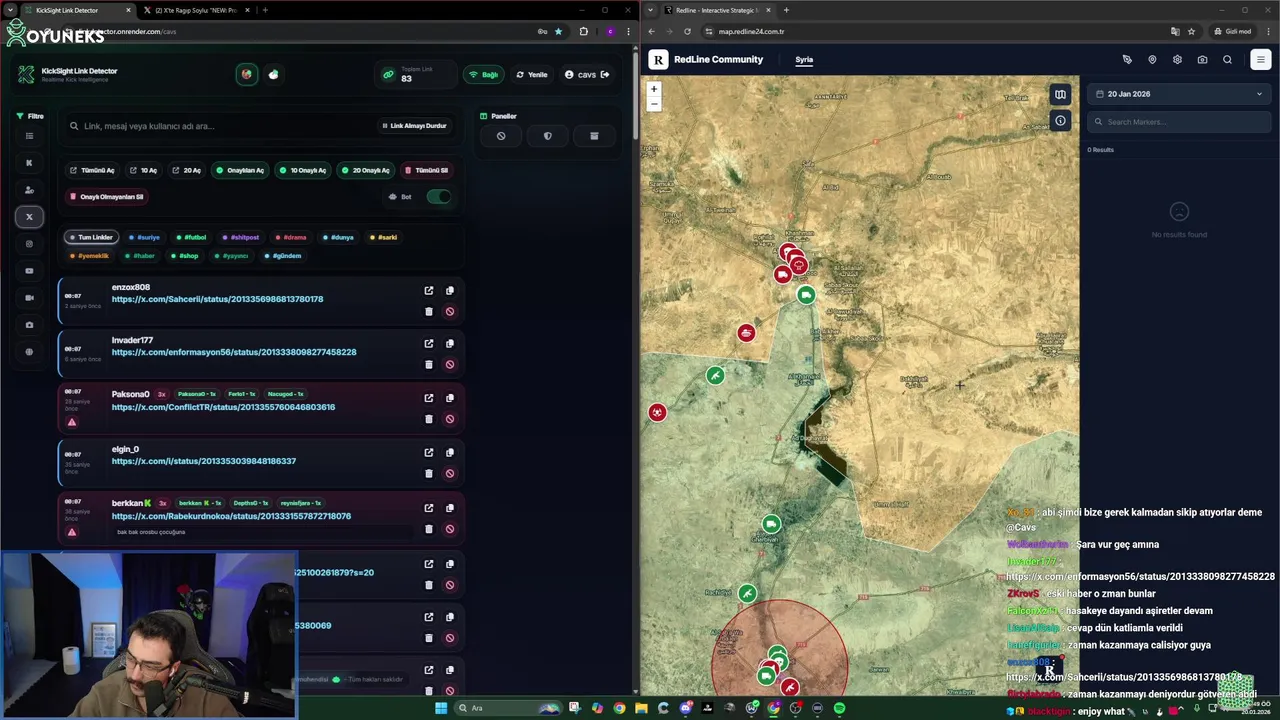Screen dimensions: 1280x720
Task: Open the archive panel under Paneller
Action: (x=594, y=136)
